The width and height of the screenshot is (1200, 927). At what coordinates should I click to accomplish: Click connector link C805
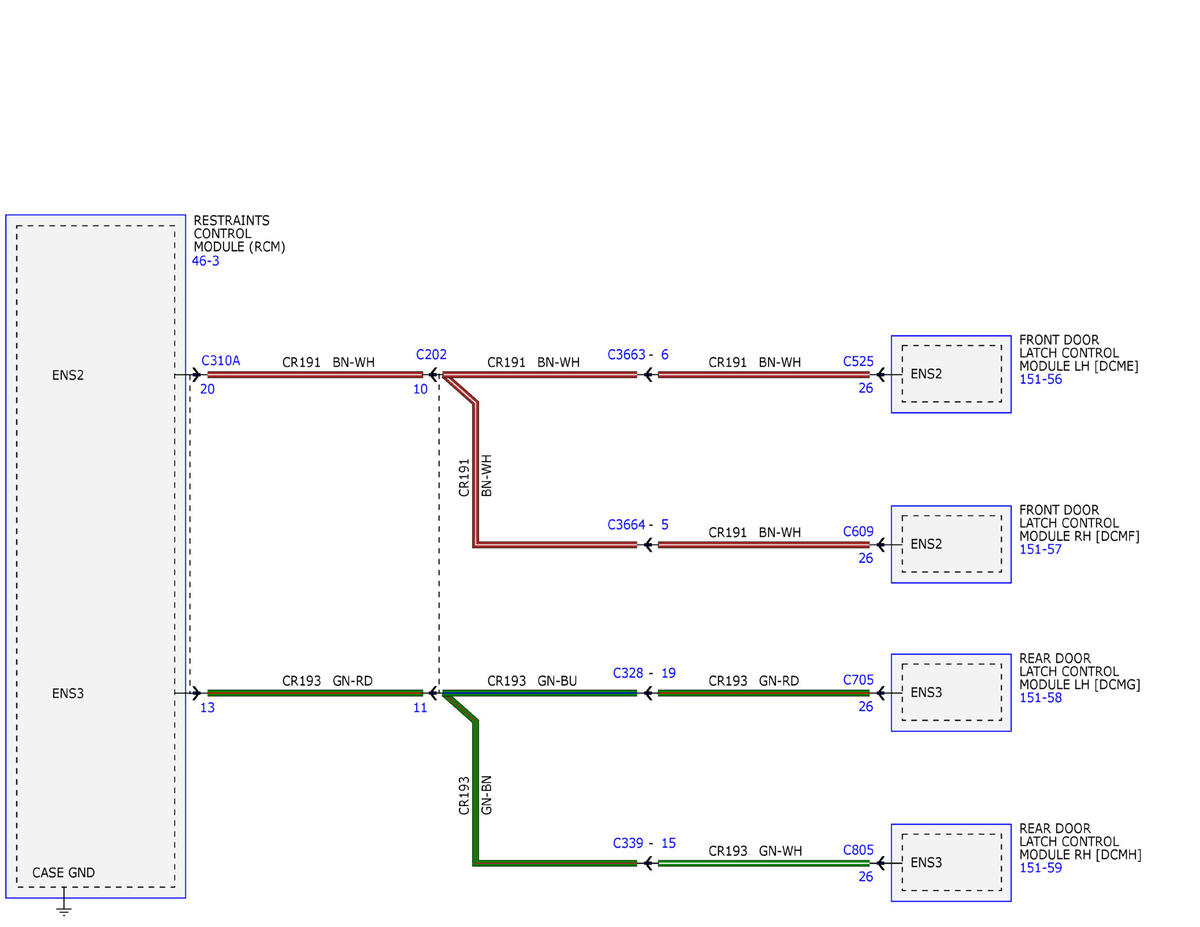(x=858, y=850)
